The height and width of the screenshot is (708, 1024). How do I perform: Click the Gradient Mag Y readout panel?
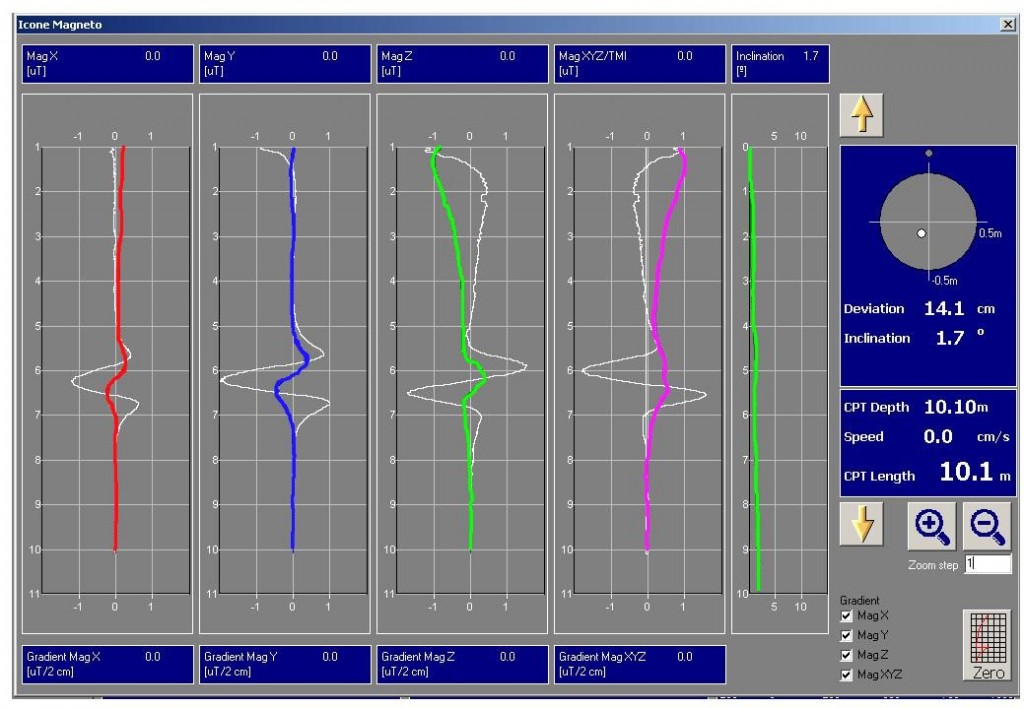tap(283, 663)
